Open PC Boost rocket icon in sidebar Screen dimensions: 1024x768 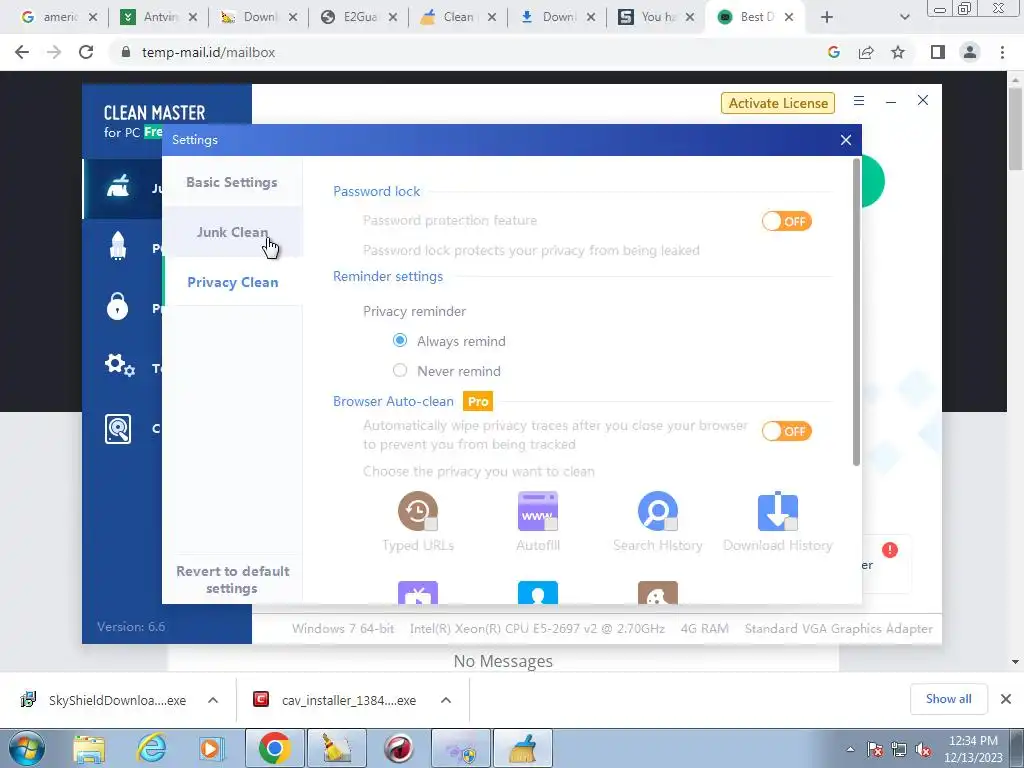click(118, 246)
